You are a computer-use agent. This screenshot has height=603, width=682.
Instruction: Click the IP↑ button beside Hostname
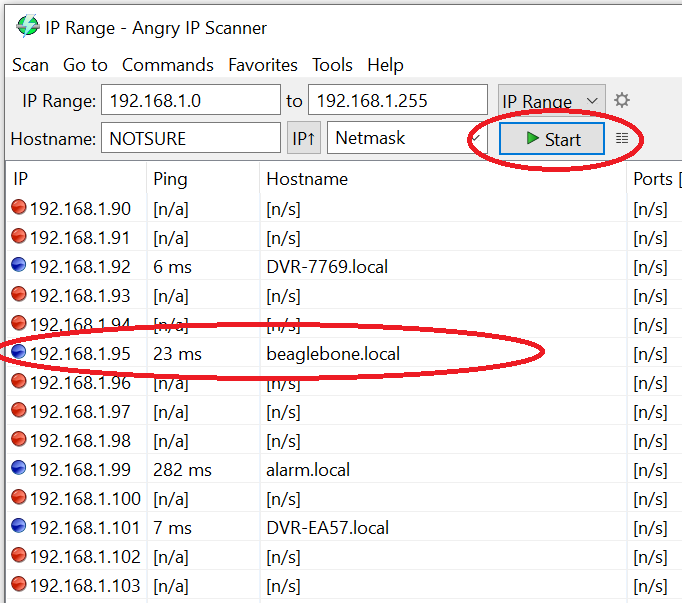tap(304, 138)
